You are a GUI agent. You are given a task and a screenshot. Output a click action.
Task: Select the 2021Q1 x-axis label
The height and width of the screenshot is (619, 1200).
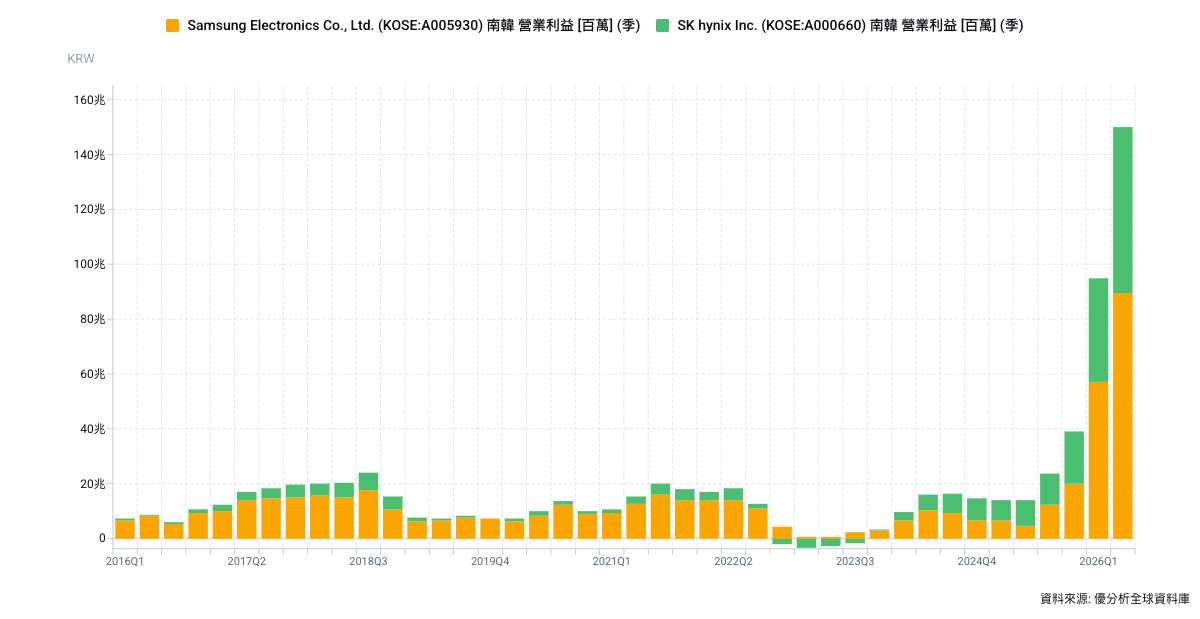pos(611,562)
